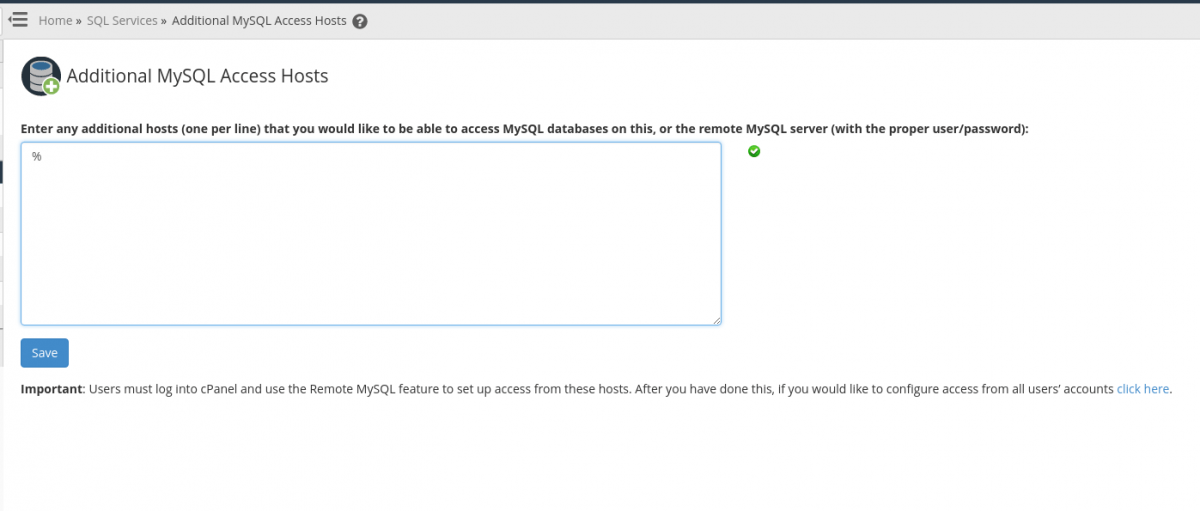This screenshot has width=1200, height=511.
Task: Click the green validation checkmark icon
Action: click(x=754, y=151)
